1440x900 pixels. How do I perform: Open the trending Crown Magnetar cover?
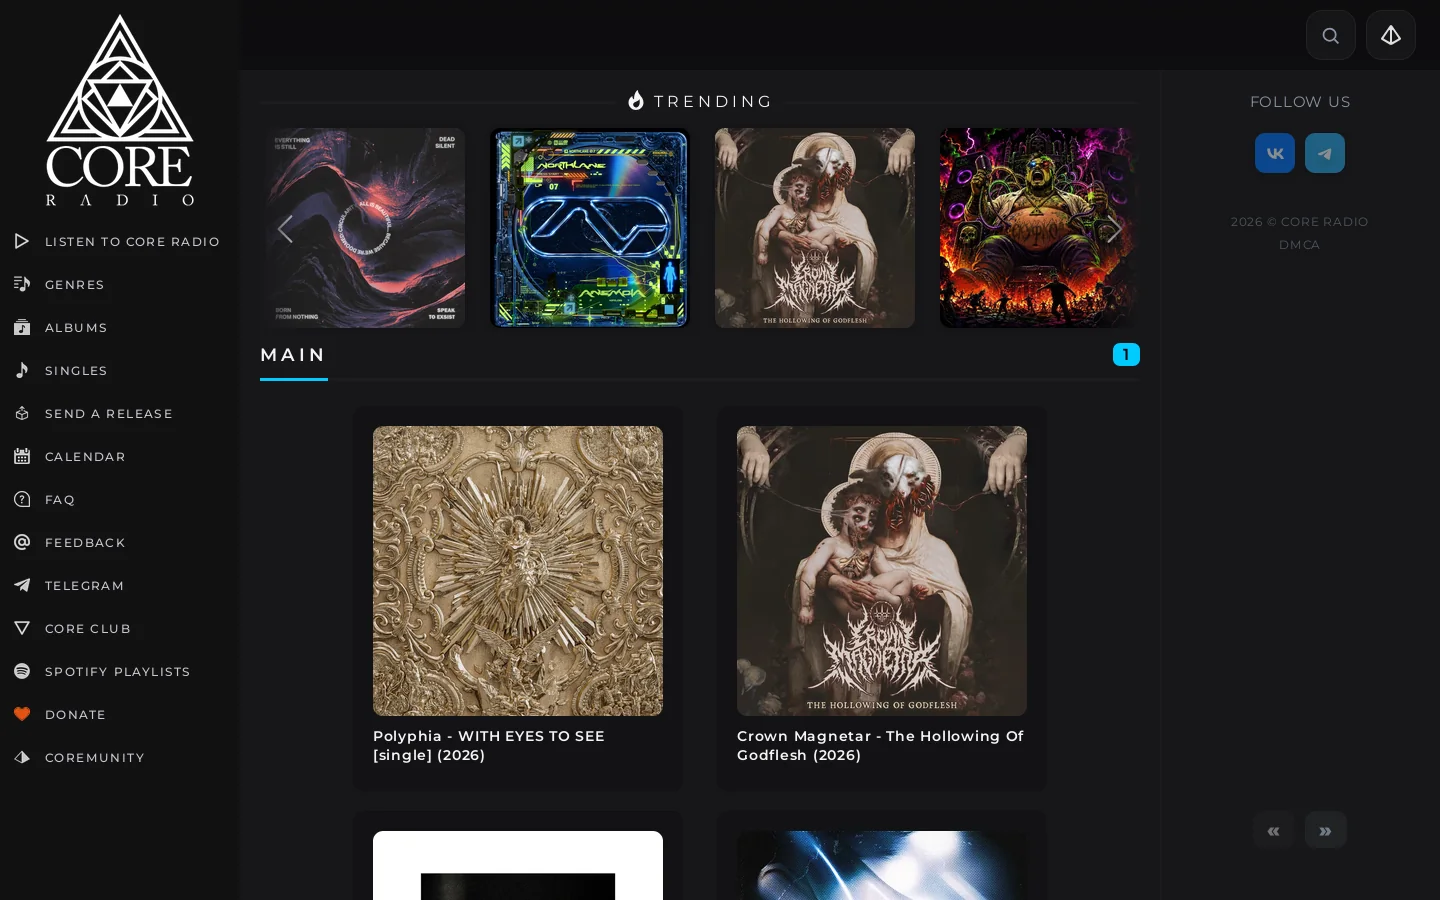click(x=815, y=228)
